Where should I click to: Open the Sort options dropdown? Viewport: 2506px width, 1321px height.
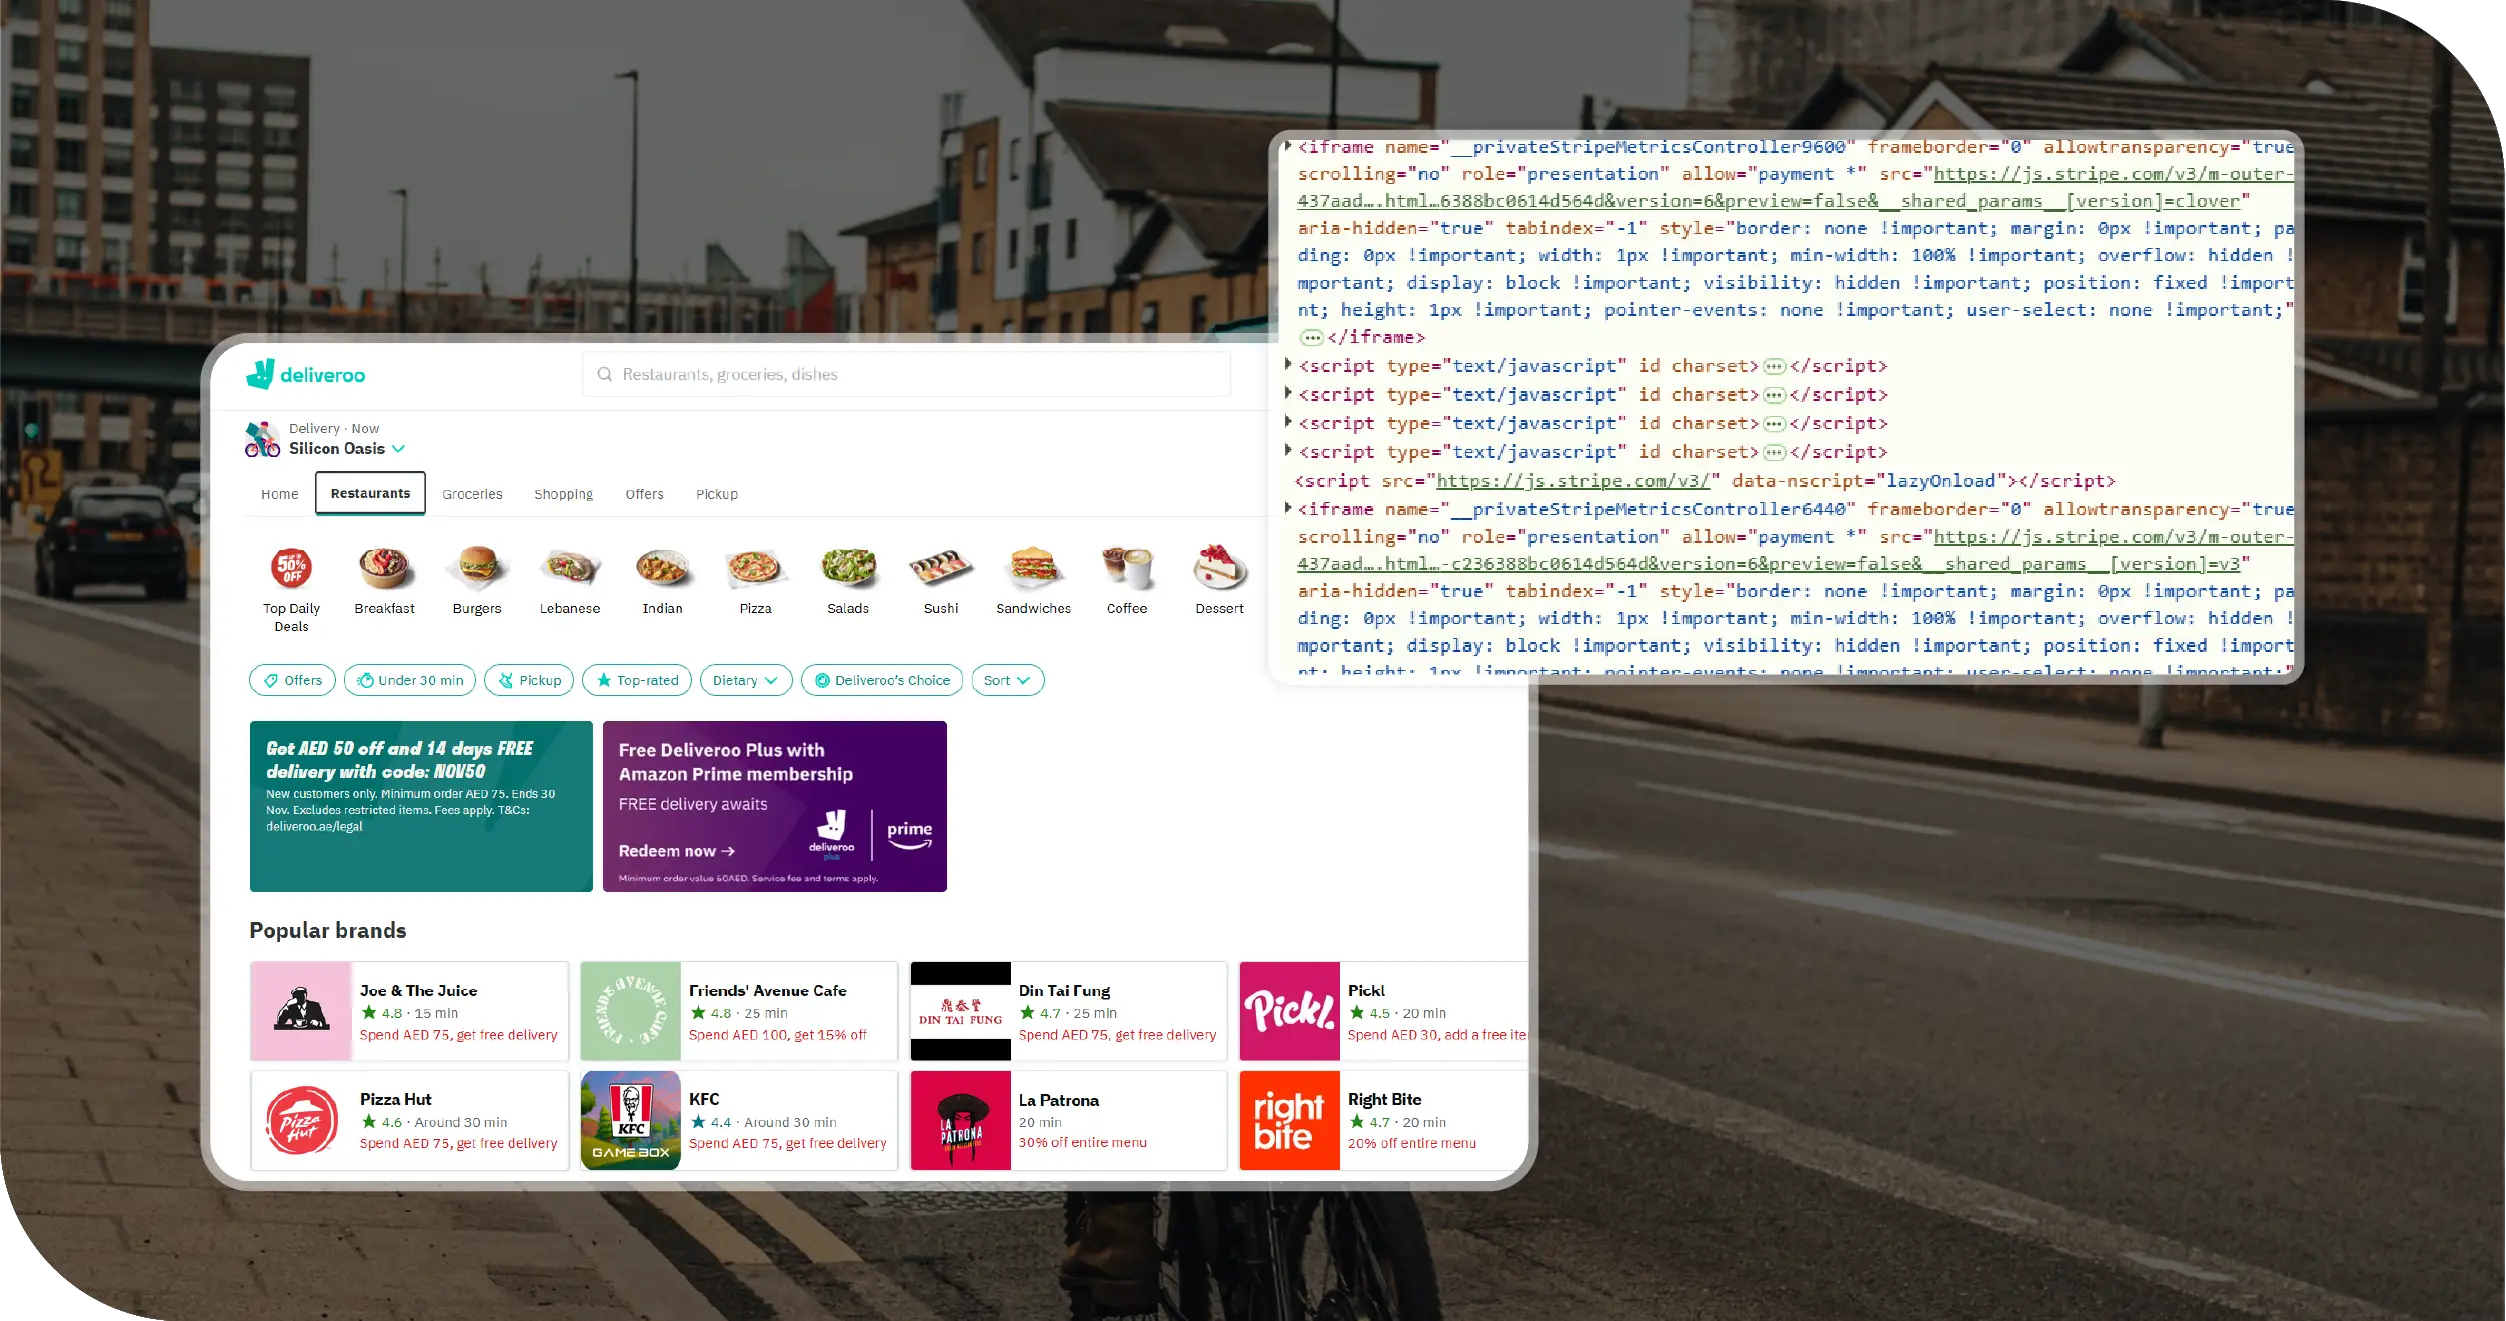click(x=1006, y=680)
